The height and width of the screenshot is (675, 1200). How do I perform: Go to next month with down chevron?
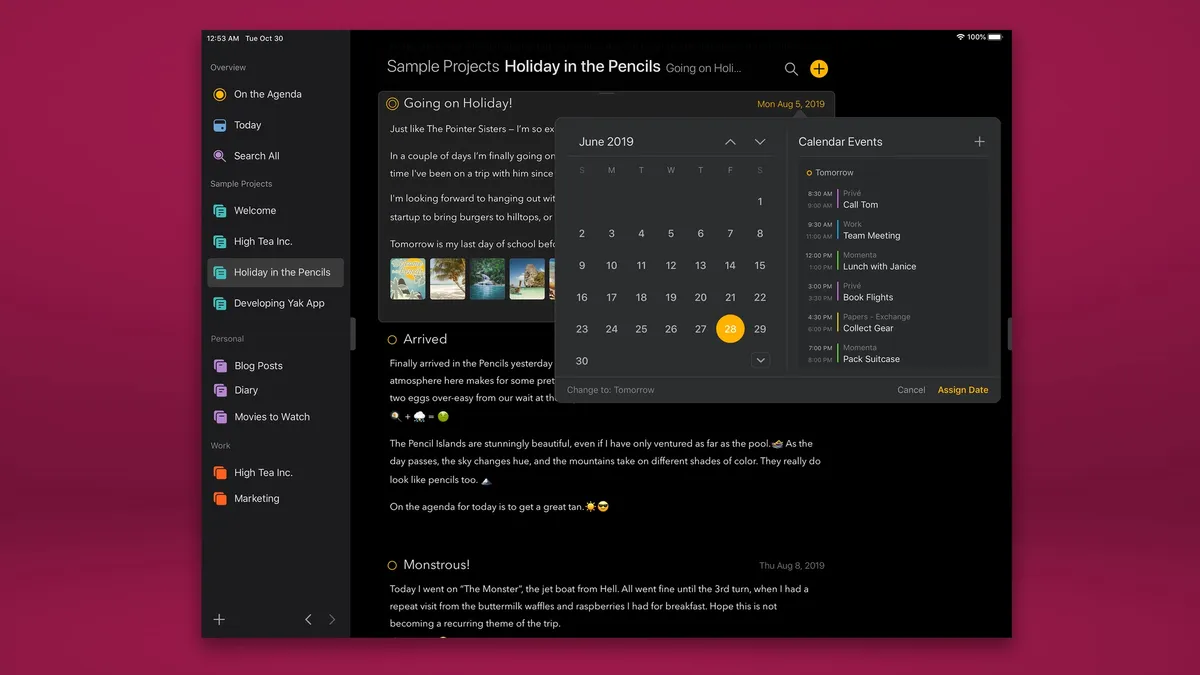tap(760, 142)
